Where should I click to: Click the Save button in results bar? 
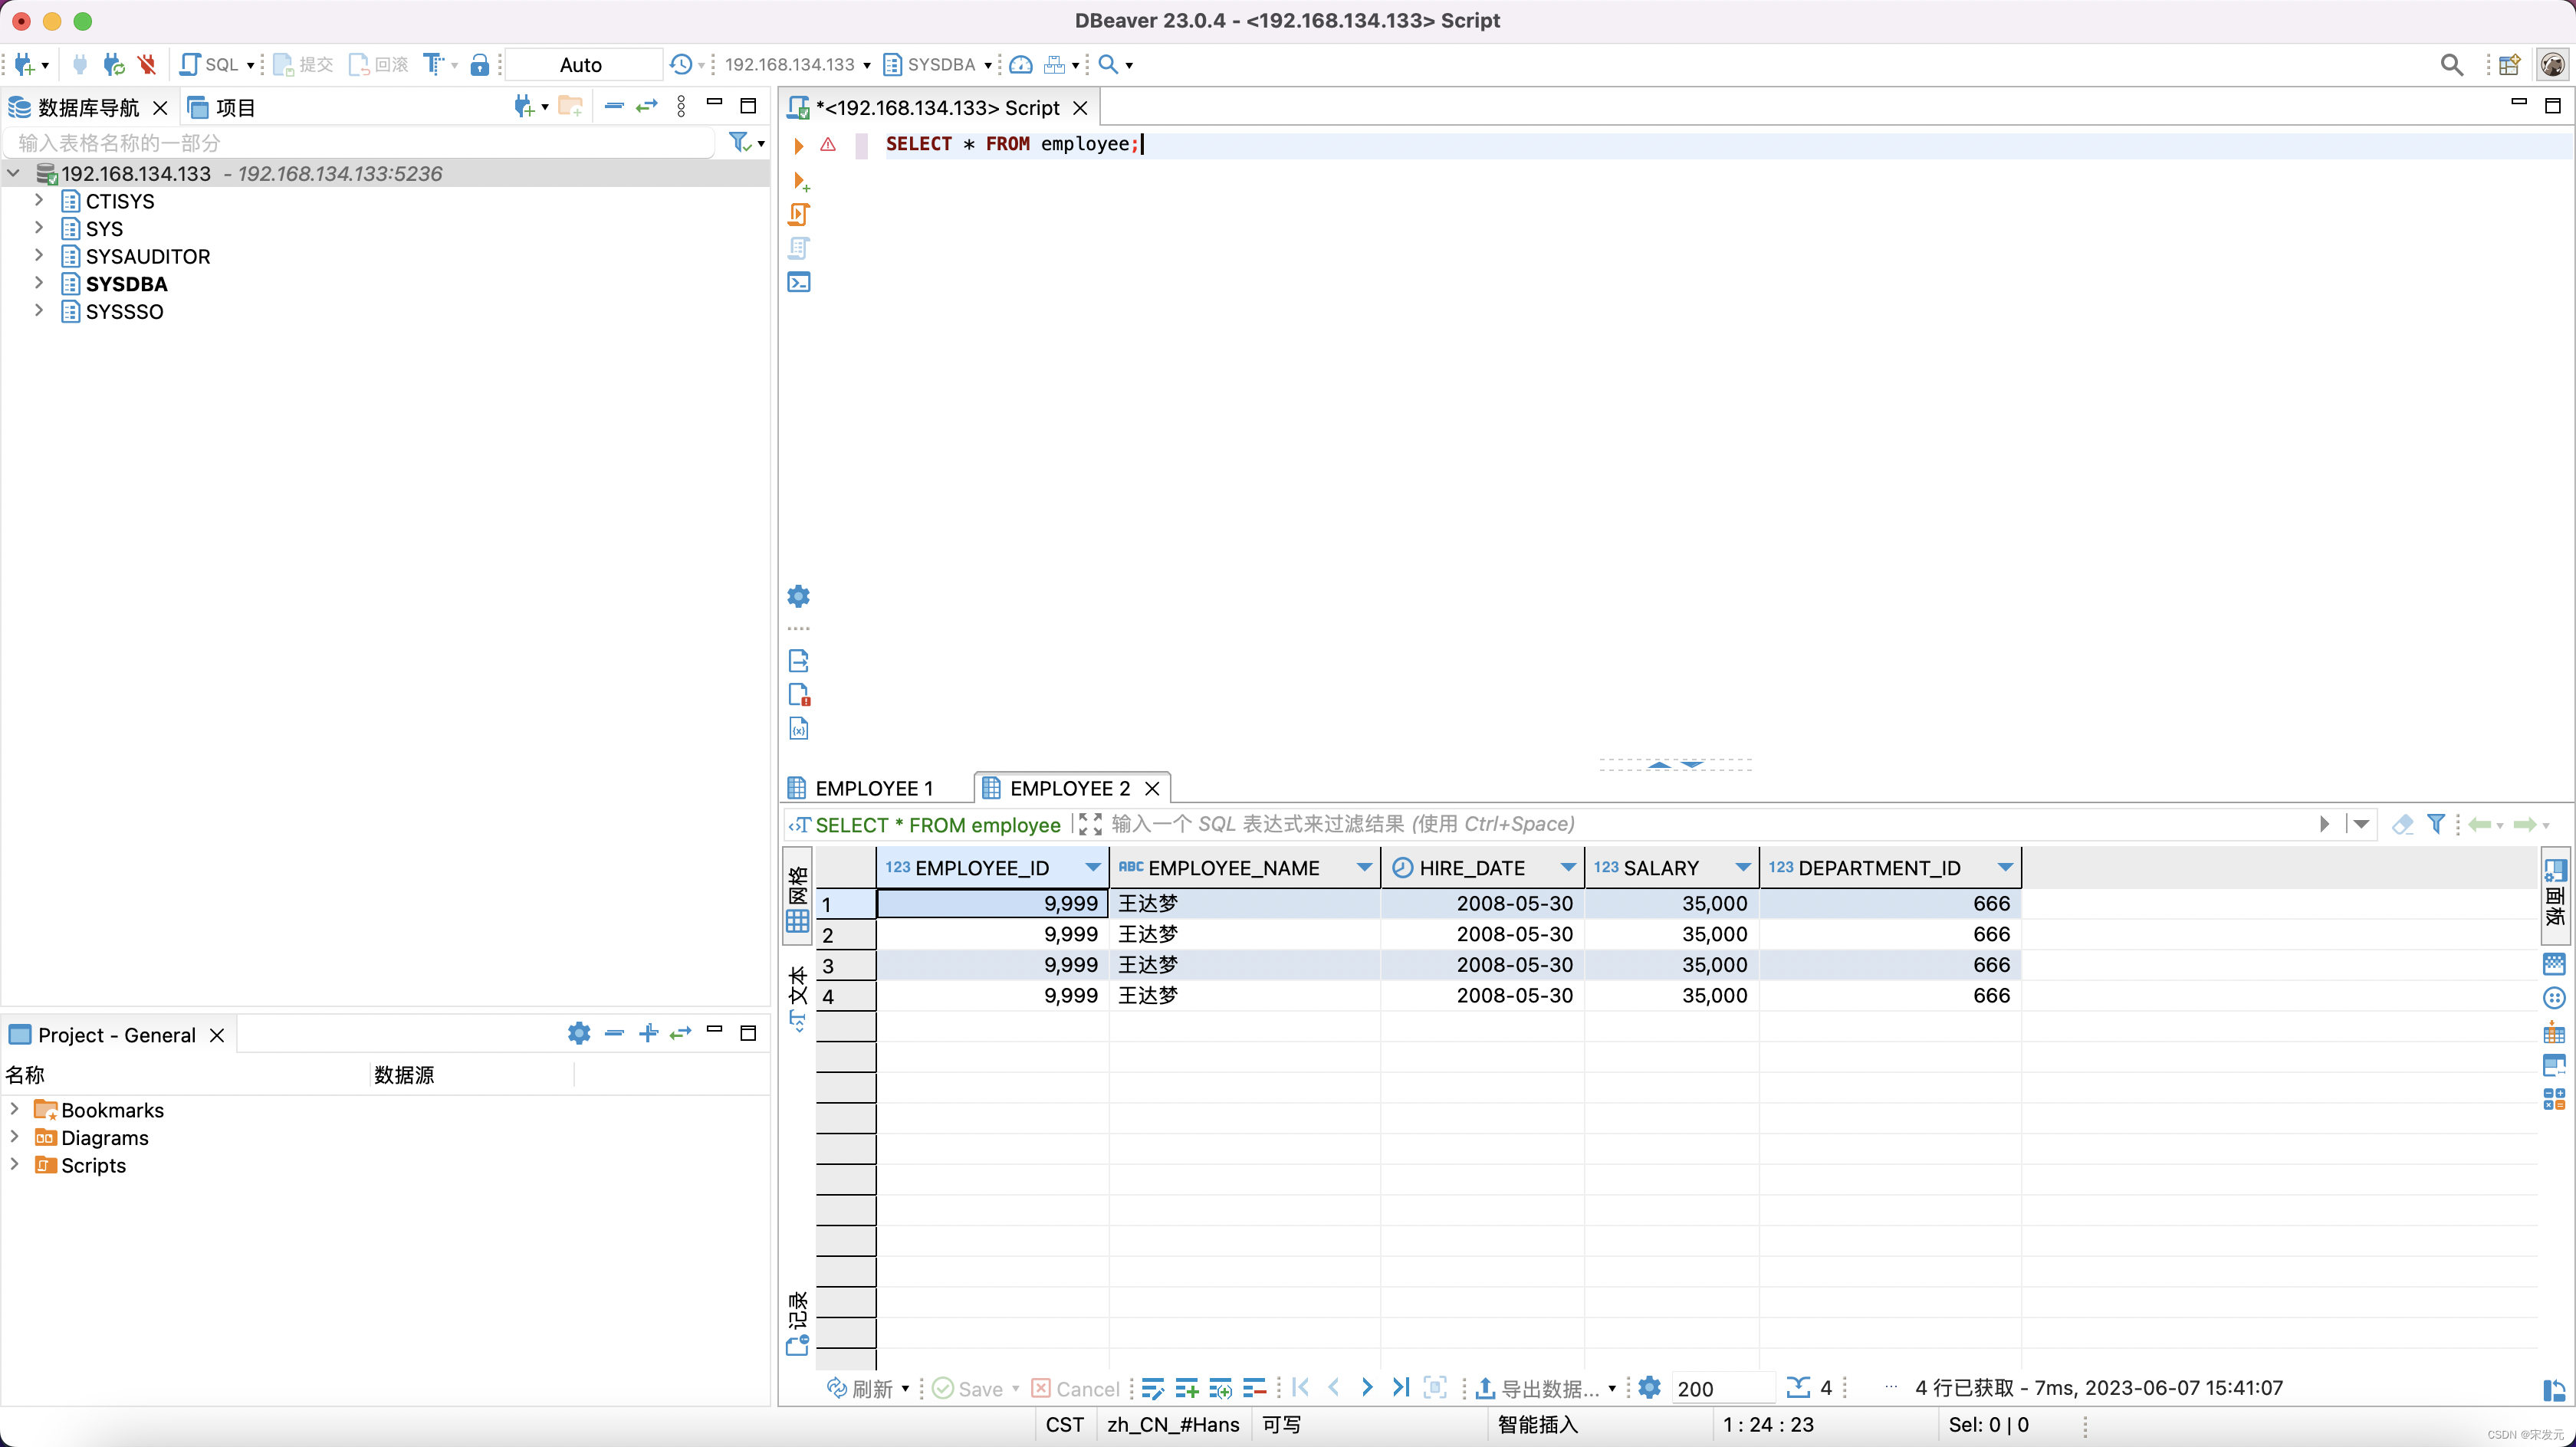pos(969,1388)
